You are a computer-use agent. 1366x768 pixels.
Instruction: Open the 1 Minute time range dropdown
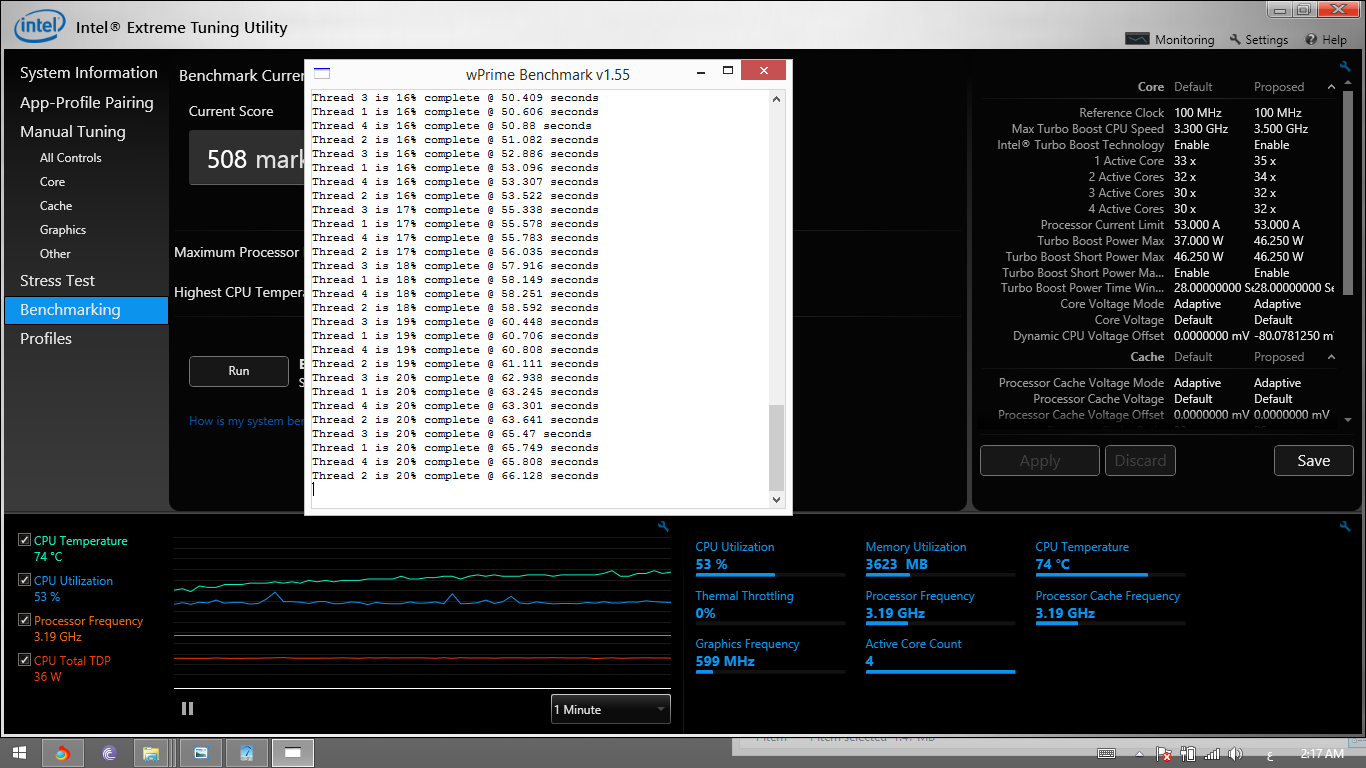(611, 709)
